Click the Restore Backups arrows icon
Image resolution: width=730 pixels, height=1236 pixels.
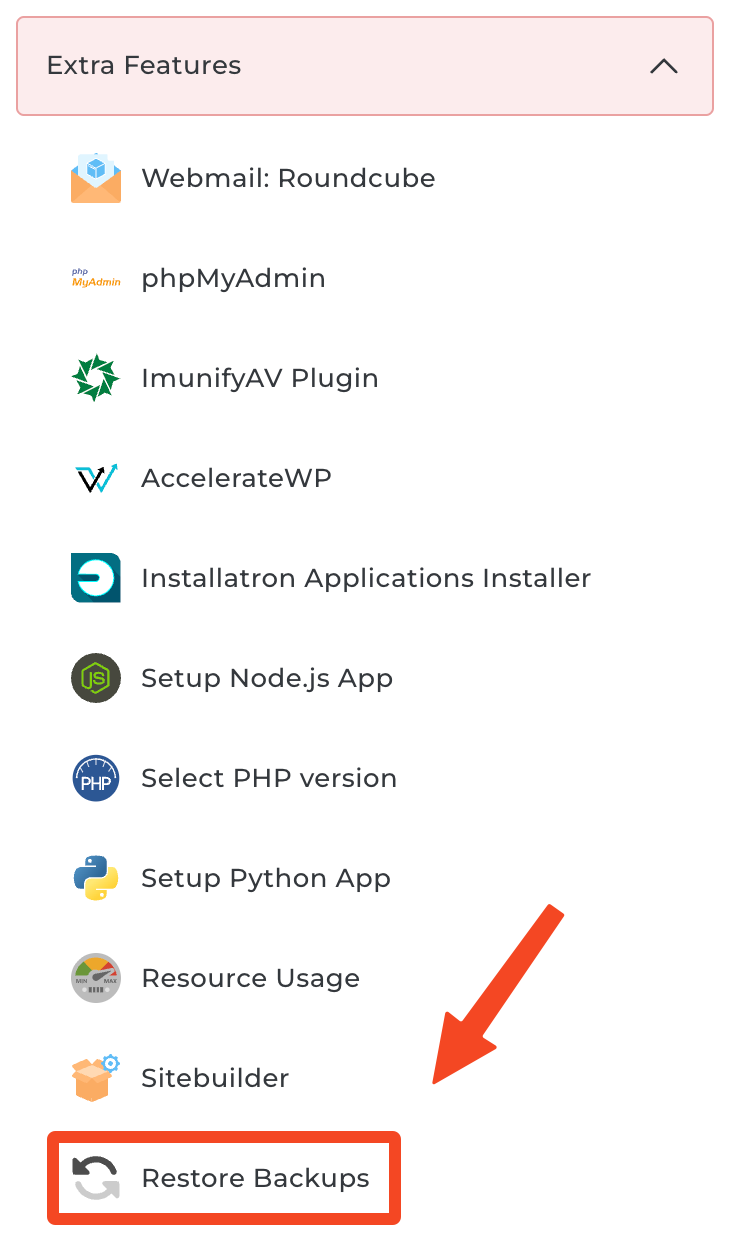point(96,1178)
